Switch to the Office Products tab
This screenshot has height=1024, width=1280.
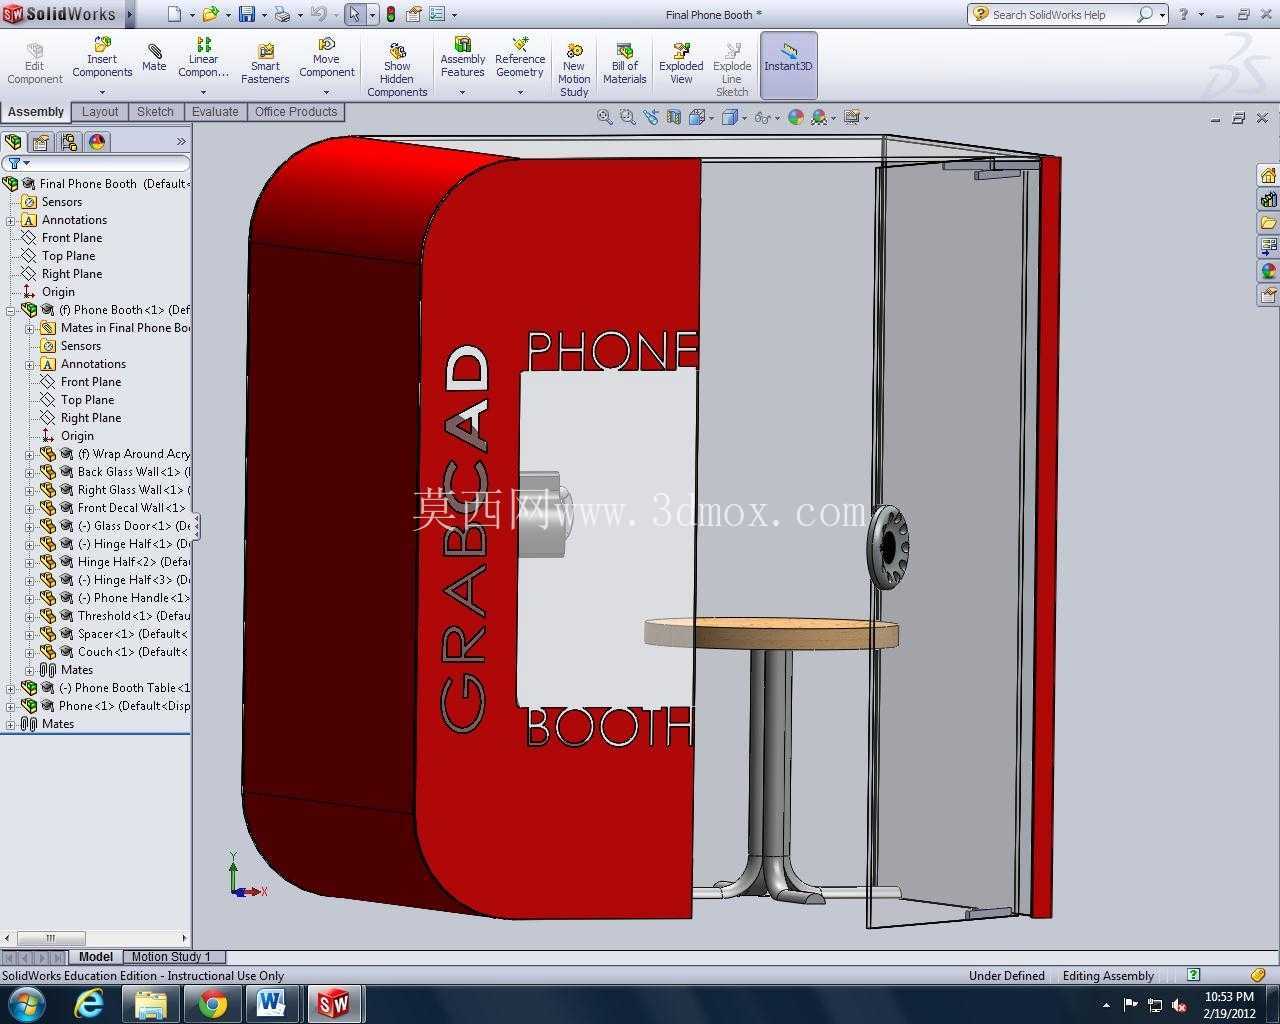(x=296, y=112)
